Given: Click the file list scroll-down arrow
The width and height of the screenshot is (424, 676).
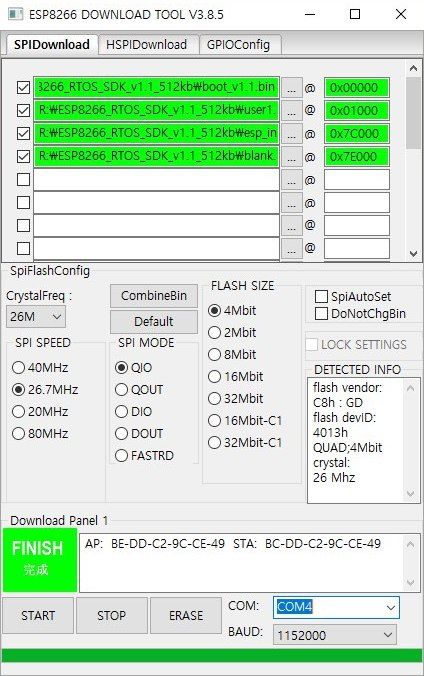Looking at the screenshot, I should click(413, 254).
